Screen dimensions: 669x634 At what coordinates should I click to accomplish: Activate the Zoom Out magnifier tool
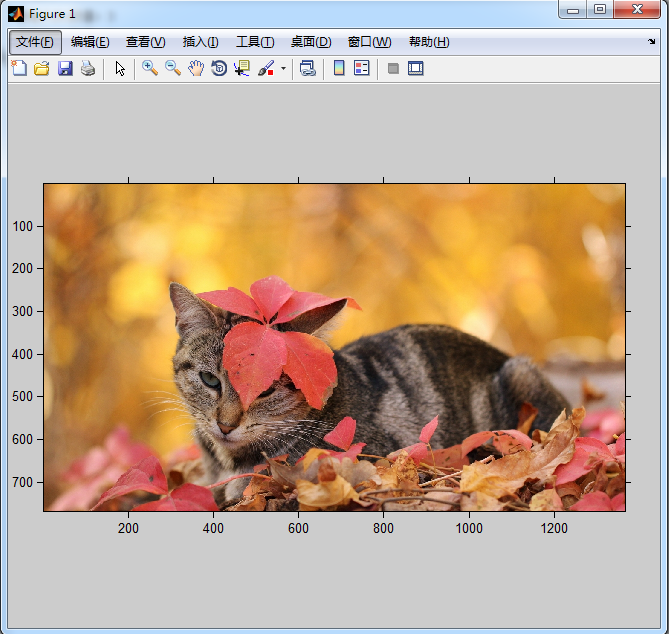(173, 68)
